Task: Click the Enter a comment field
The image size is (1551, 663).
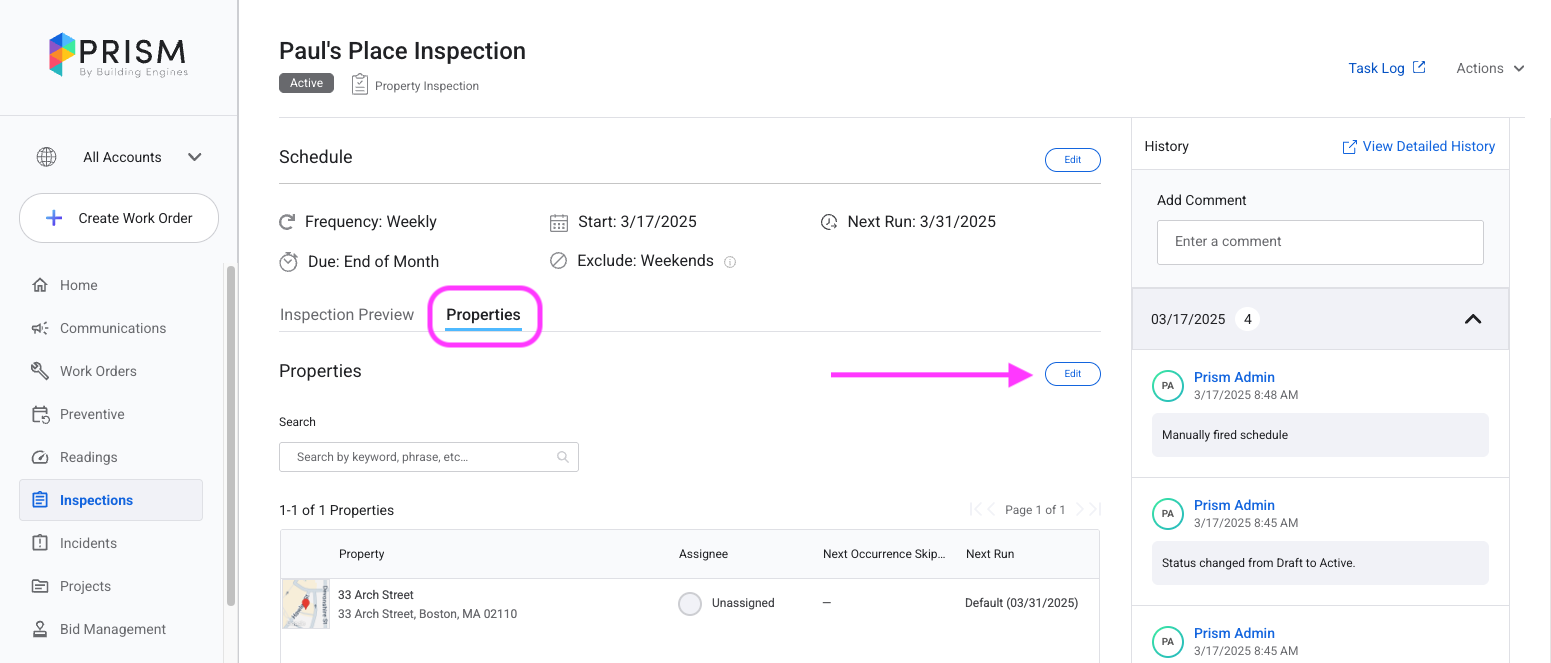Action: tap(1320, 242)
